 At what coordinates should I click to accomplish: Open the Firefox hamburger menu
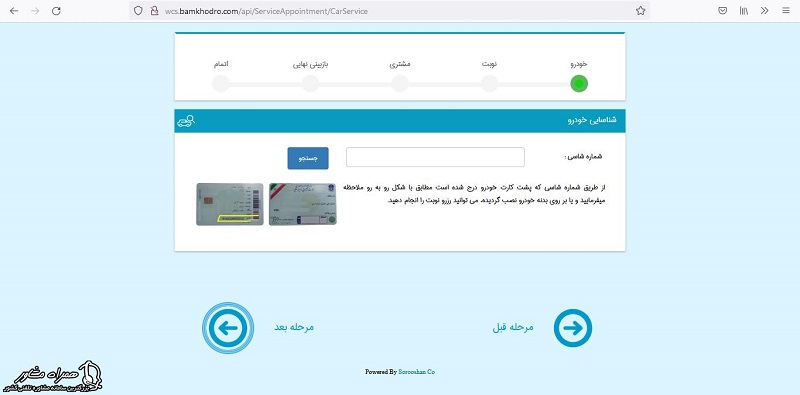pyautogui.click(x=786, y=11)
